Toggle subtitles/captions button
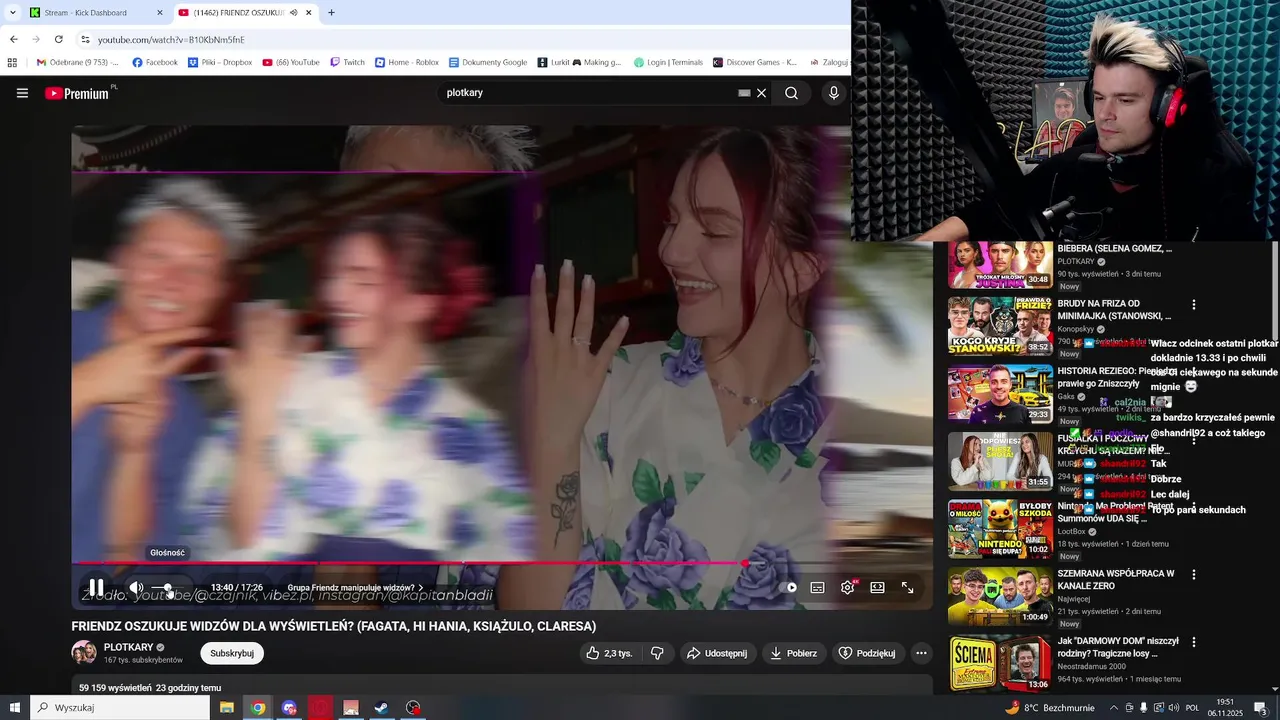 point(817,588)
